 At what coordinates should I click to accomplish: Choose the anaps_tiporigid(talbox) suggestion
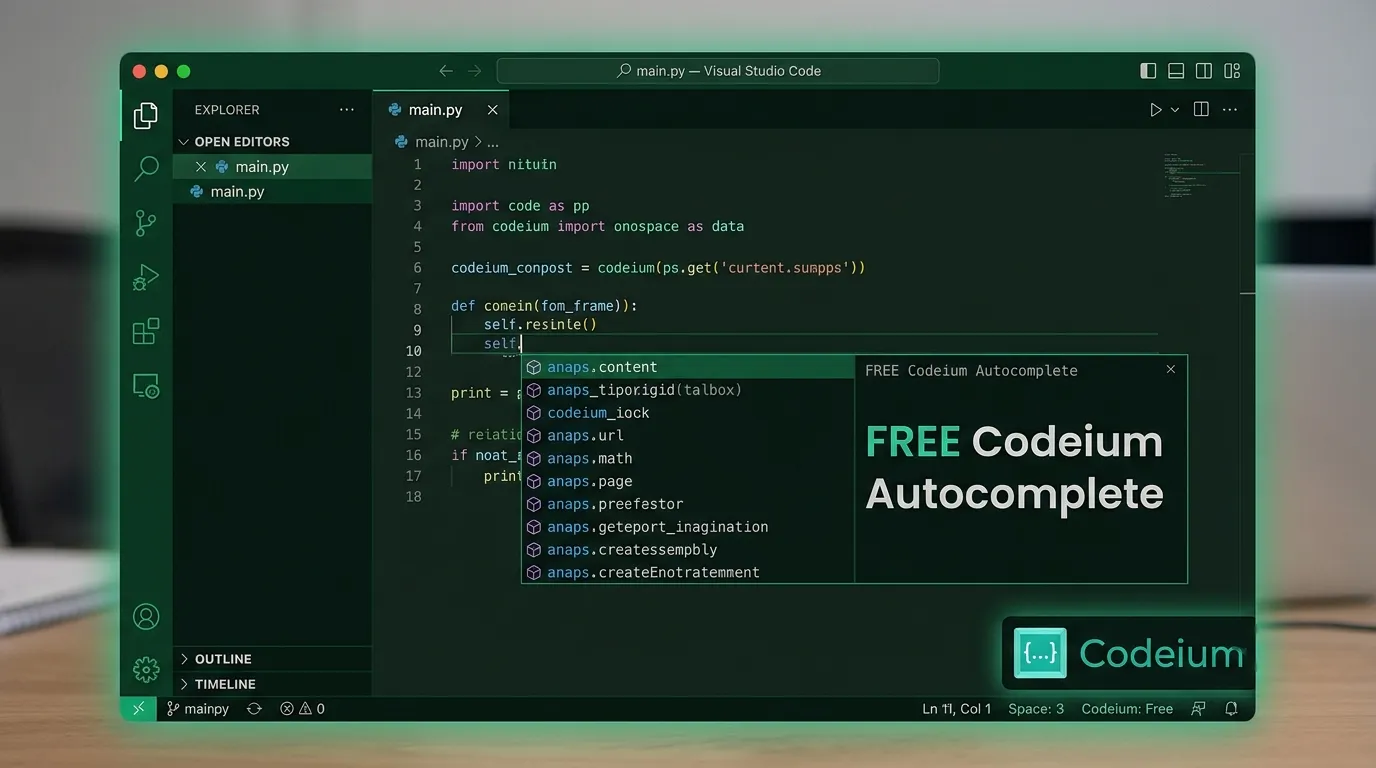point(688,390)
